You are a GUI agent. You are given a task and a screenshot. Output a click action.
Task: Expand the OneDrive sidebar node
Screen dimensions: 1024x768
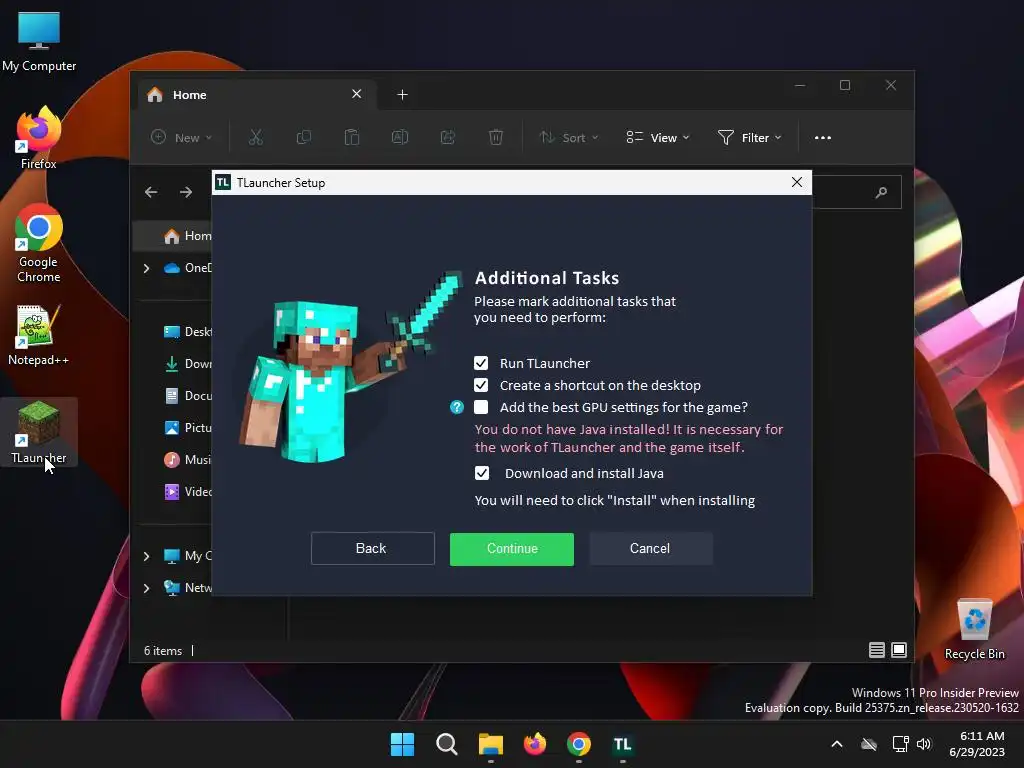coord(146,268)
